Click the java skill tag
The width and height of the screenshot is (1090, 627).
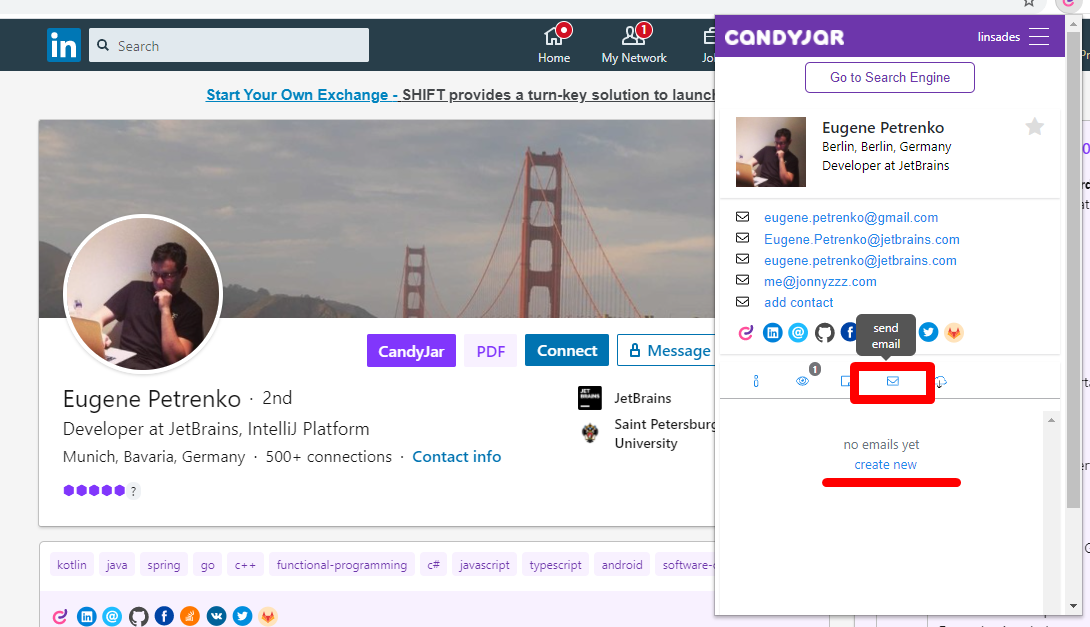117,565
